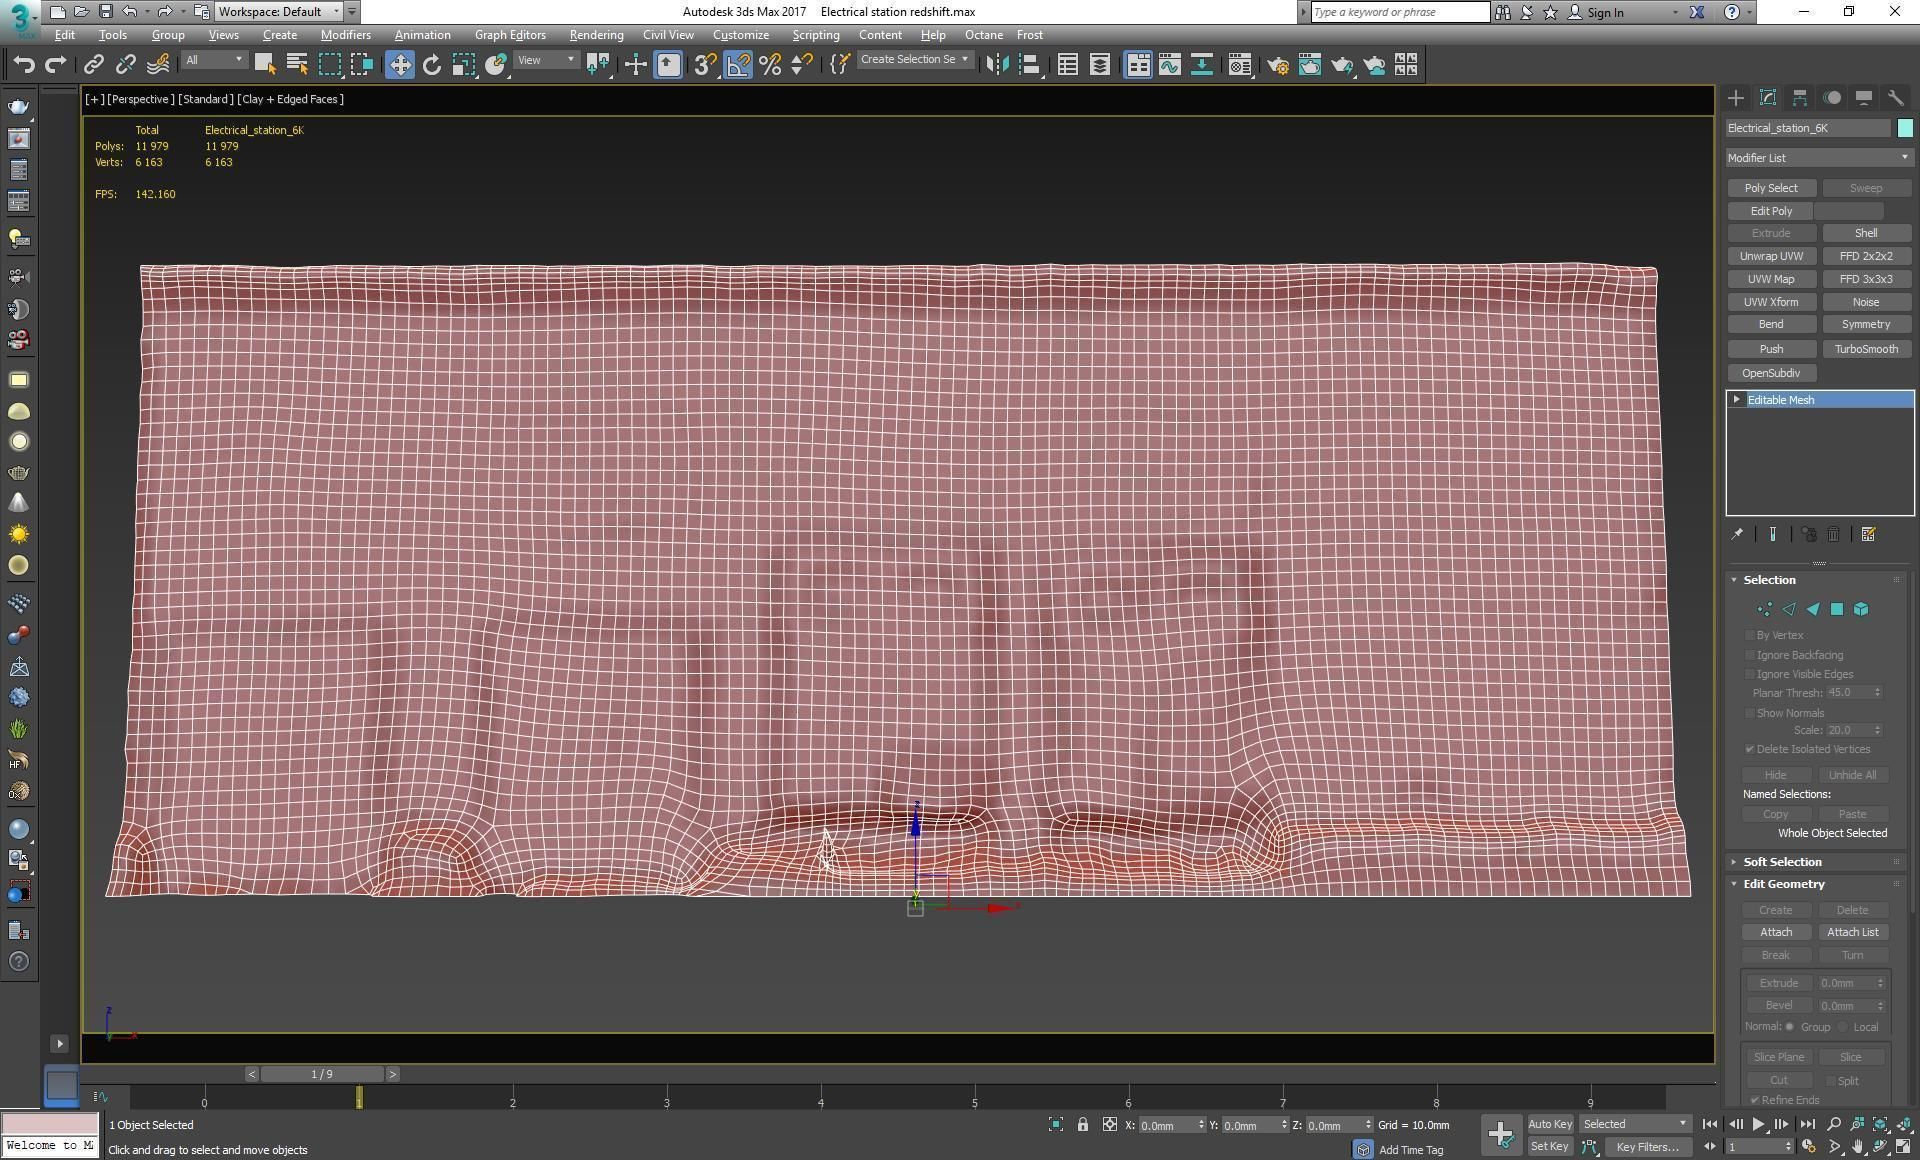Image resolution: width=1920 pixels, height=1160 pixels.
Task: Click the time slider 1/9 handle
Action: click(321, 1074)
